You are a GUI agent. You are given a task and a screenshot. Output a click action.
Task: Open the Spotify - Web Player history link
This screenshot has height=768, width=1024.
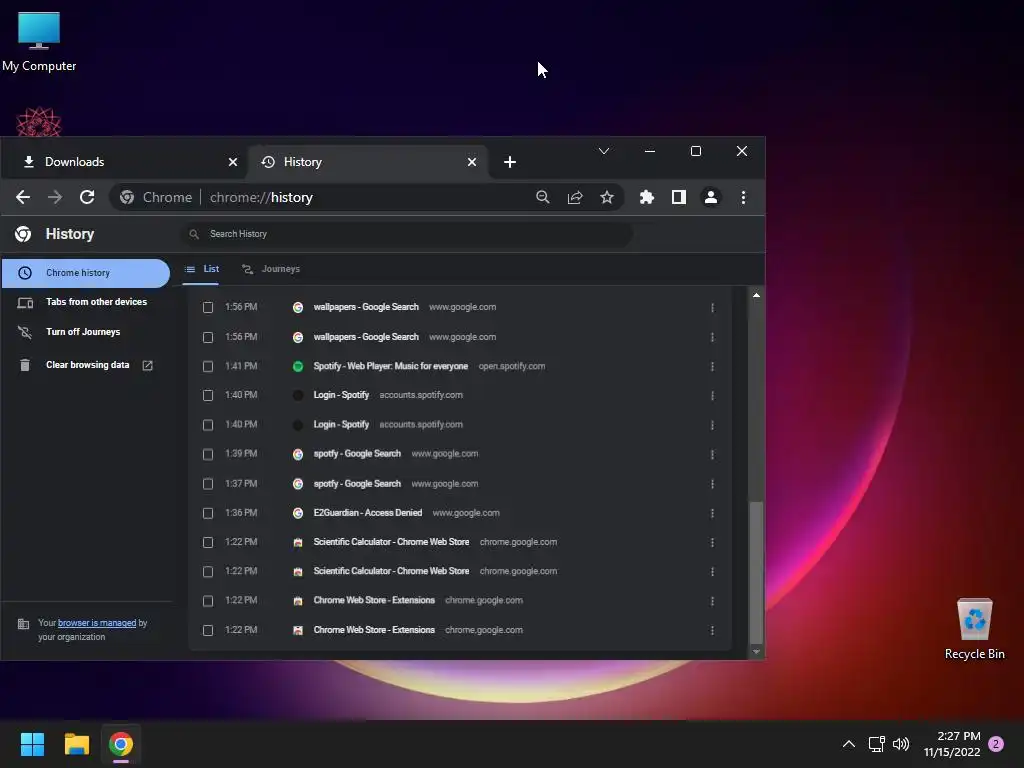(391, 366)
